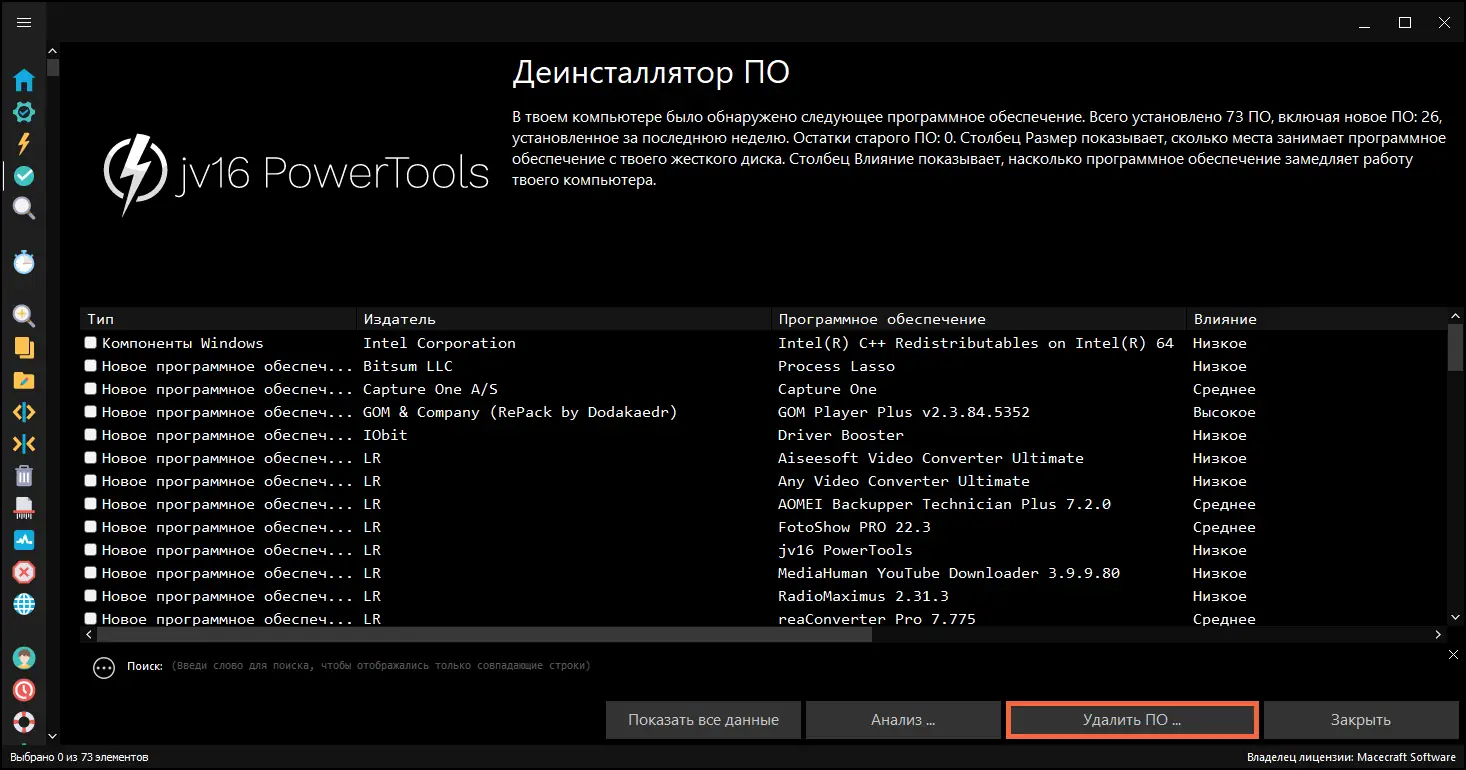Check the Driver Booster row checkbox
This screenshot has width=1466, height=770.
coord(91,435)
